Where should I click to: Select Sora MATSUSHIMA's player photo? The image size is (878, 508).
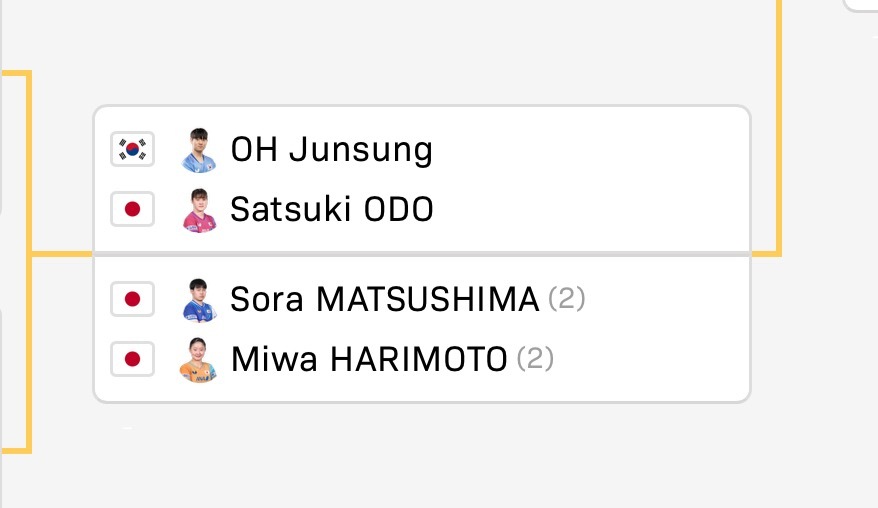pyautogui.click(x=199, y=300)
